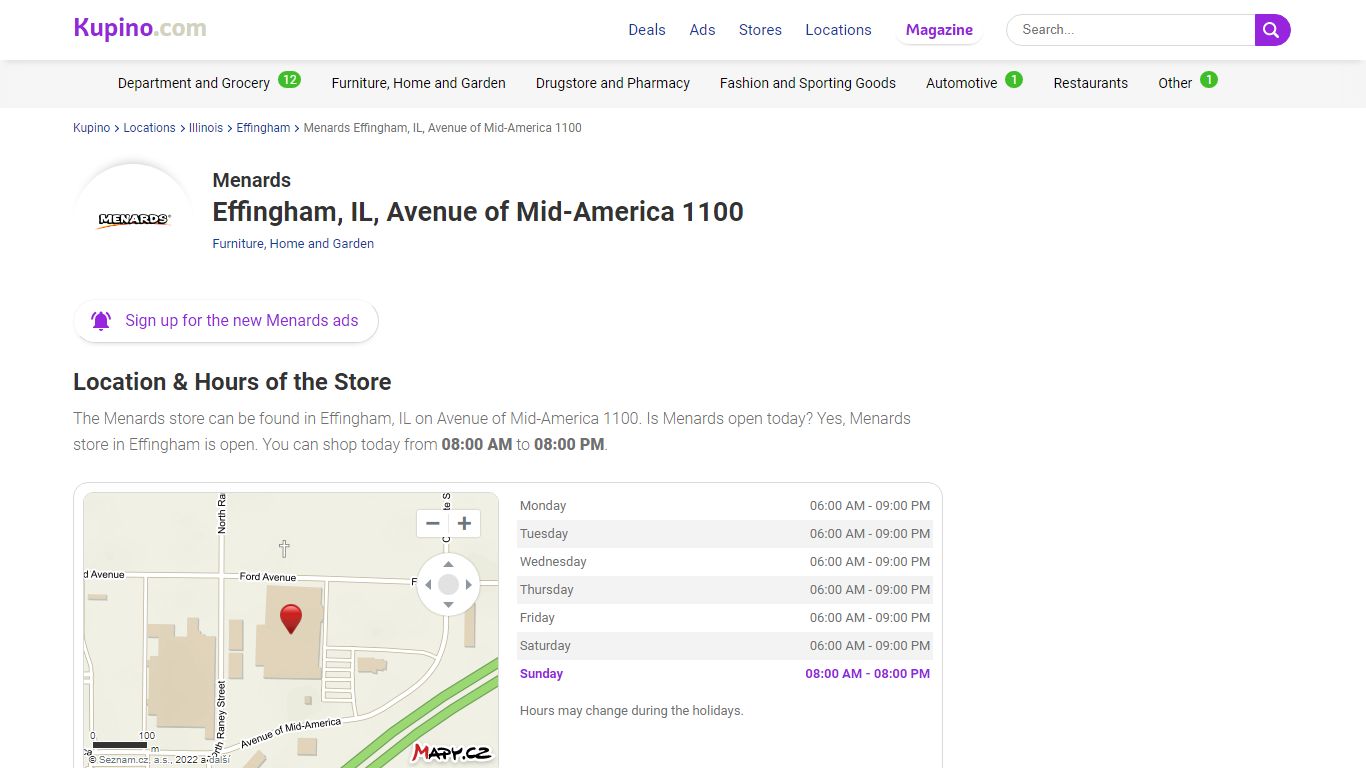Open the Stores menu item
Image resolution: width=1366 pixels, height=768 pixels.
click(x=760, y=30)
